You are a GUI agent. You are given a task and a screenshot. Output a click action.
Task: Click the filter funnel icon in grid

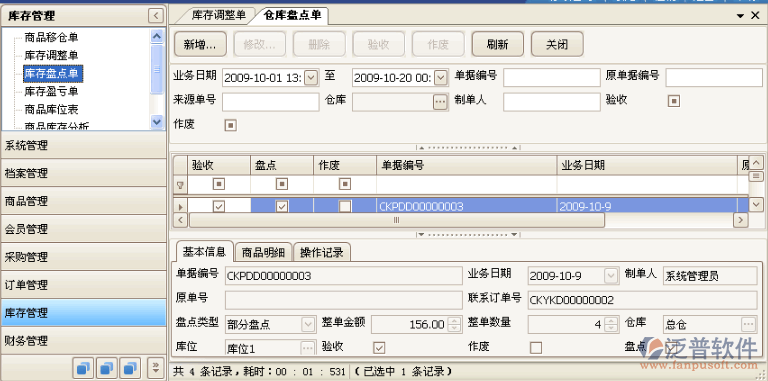[x=180, y=185]
